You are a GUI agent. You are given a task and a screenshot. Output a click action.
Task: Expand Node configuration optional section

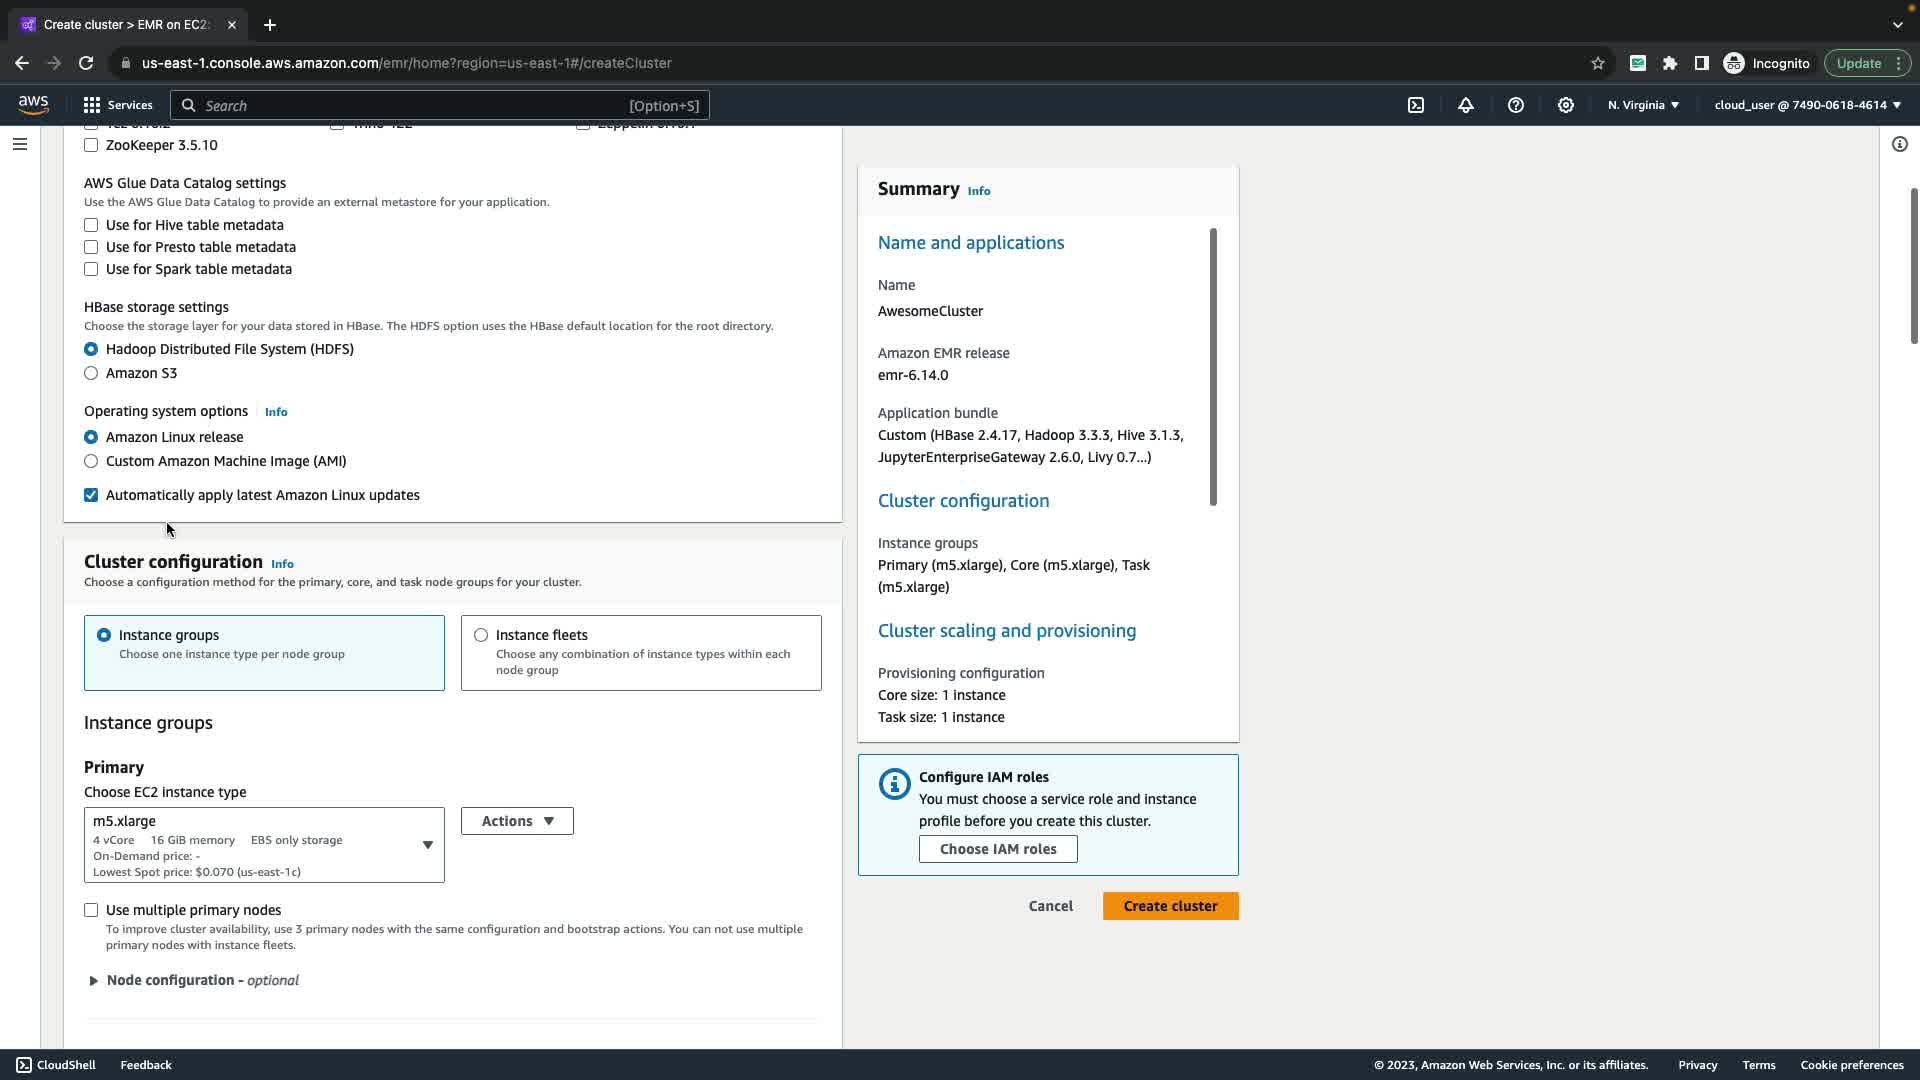click(94, 980)
